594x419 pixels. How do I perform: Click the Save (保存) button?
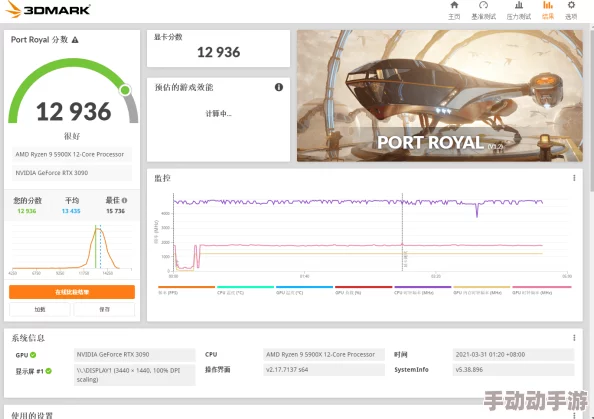pyautogui.click(x=104, y=310)
